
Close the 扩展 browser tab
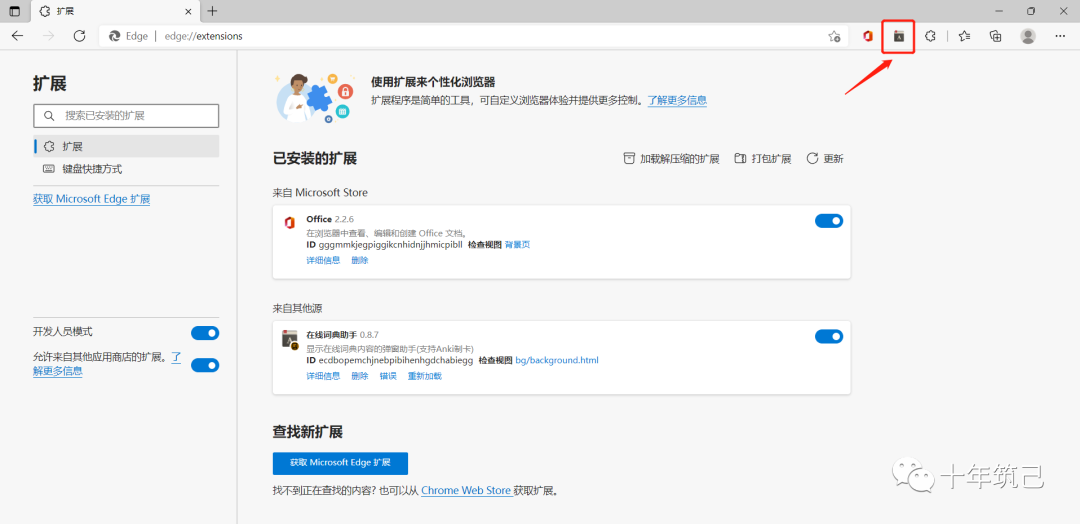187,12
